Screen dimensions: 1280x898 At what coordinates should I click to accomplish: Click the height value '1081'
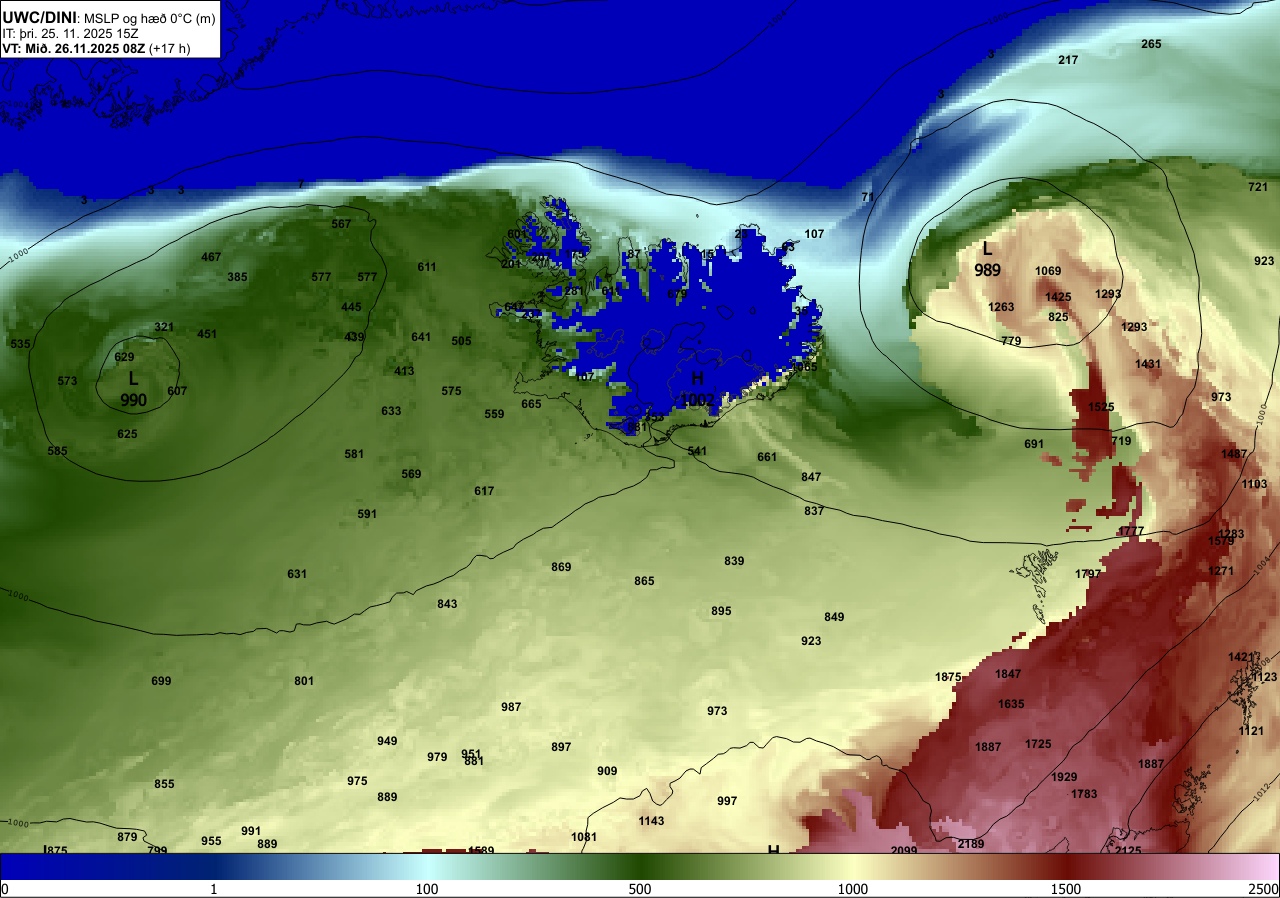[584, 837]
